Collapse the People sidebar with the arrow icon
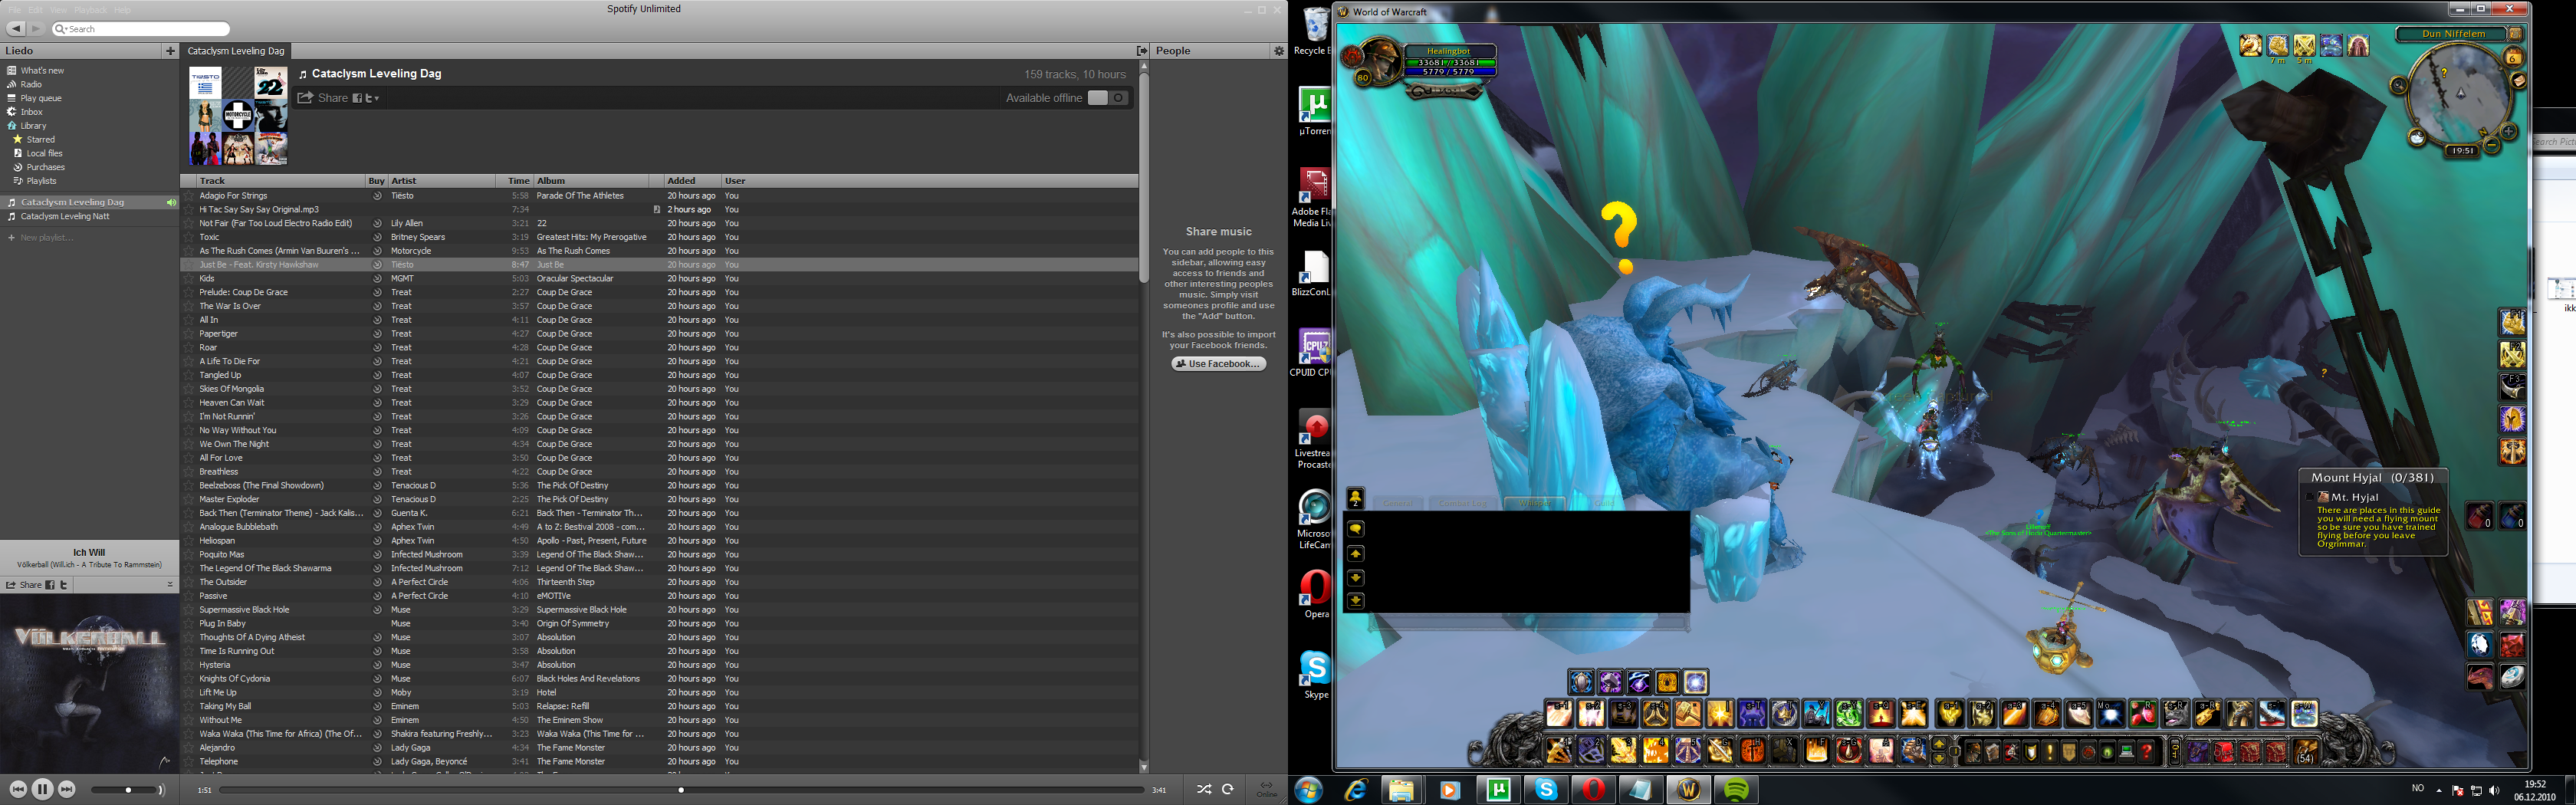The width and height of the screenshot is (2576, 805). (1142, 51)
